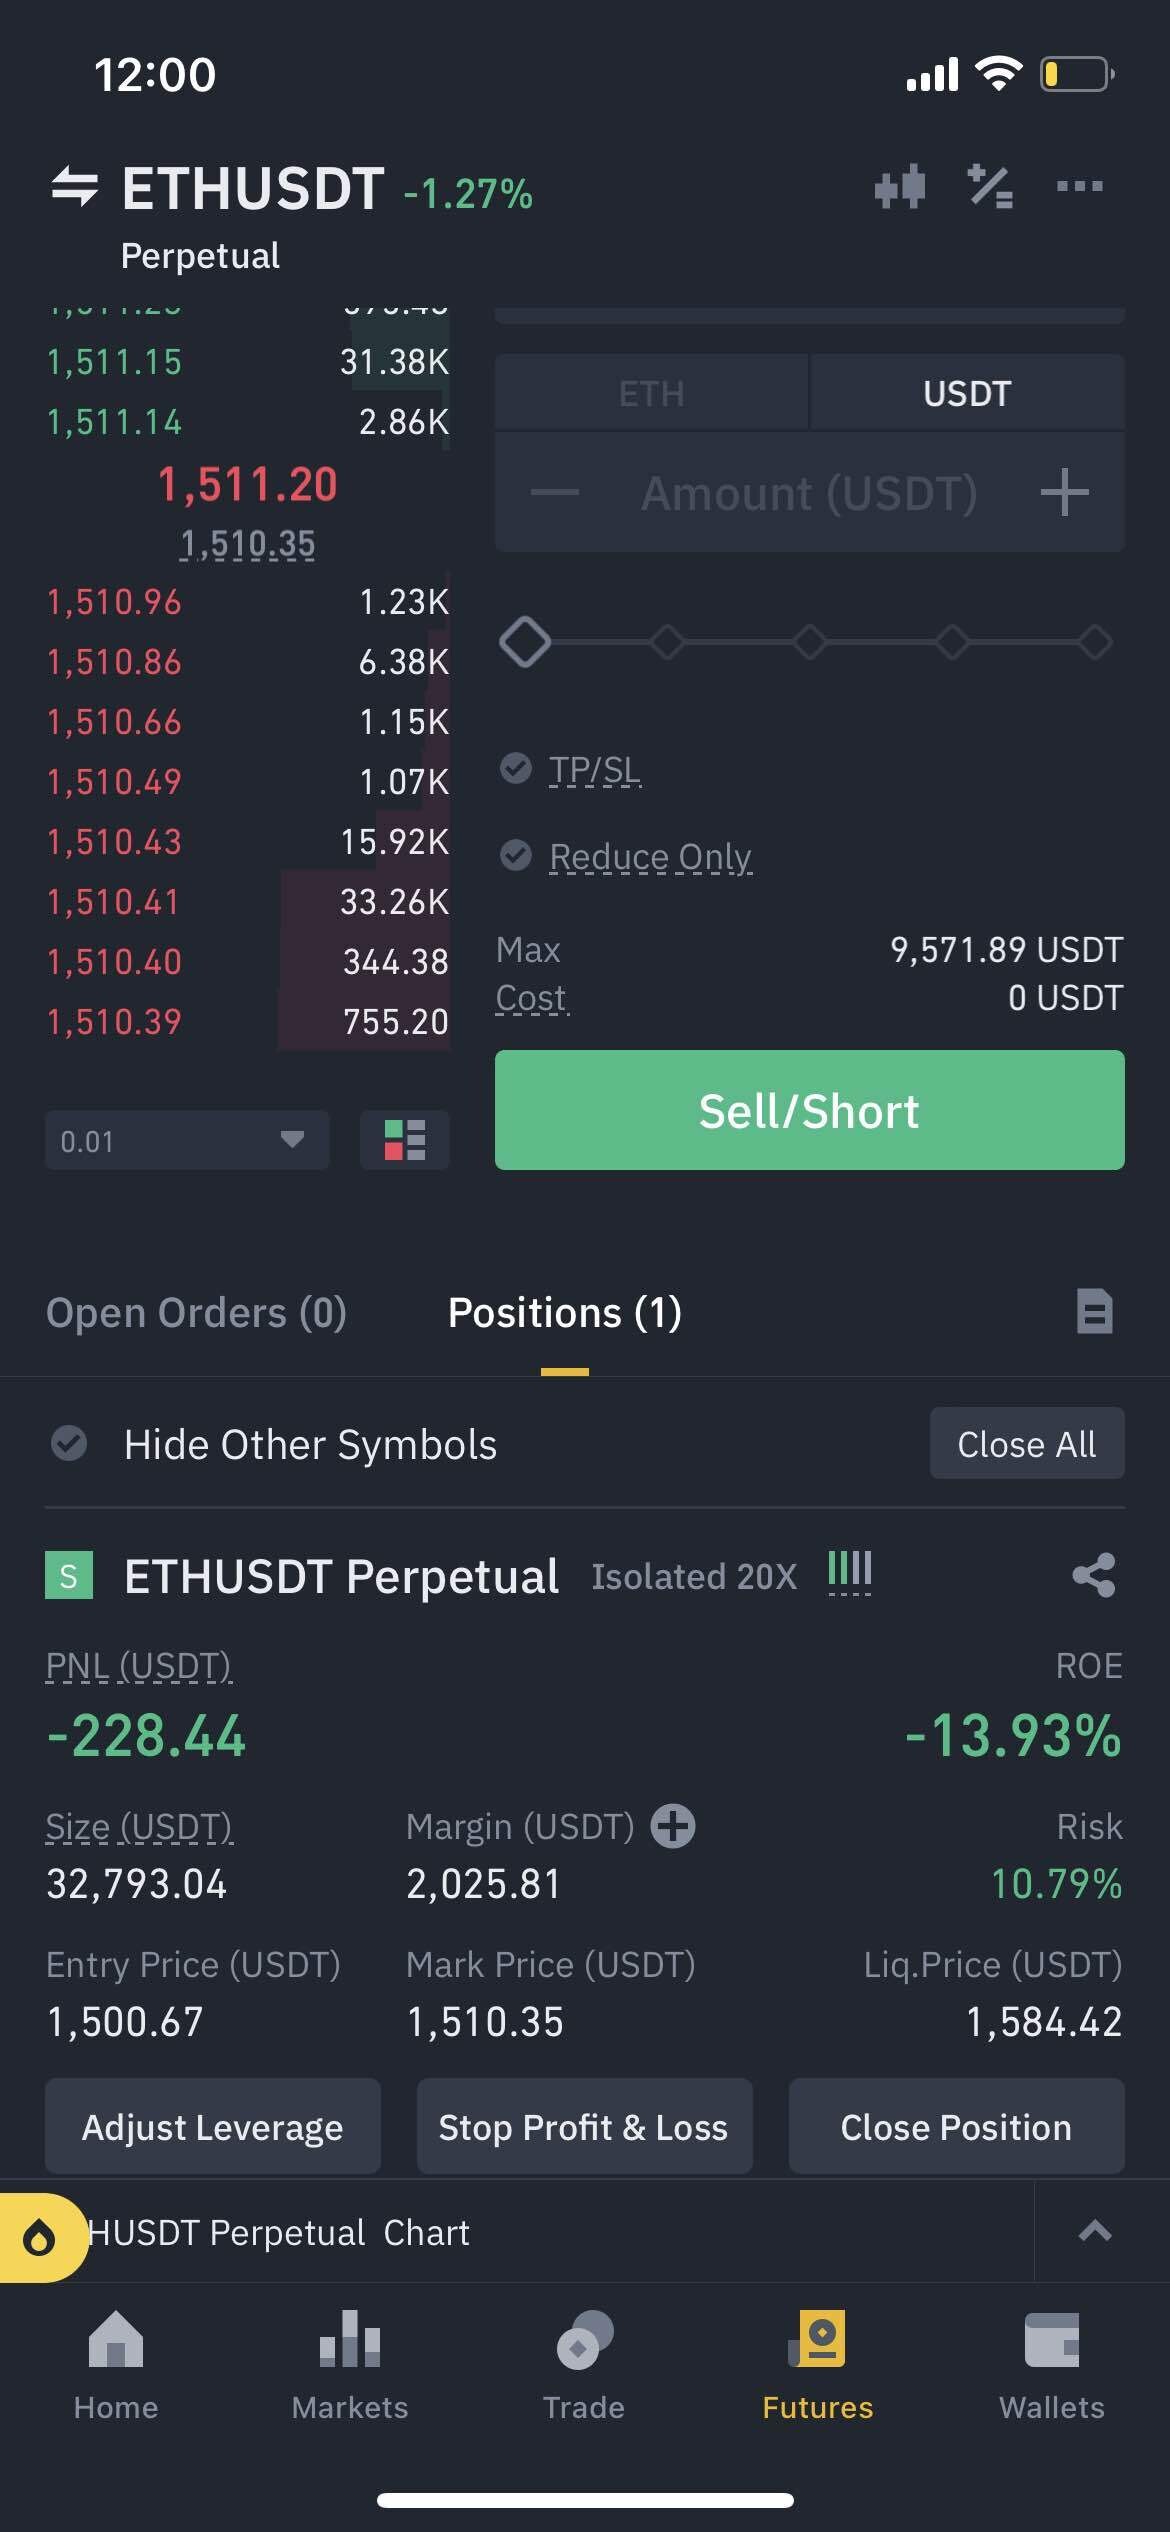The width and height of the screenshot is (1170, 2532).
Task: Add margin with the plus icon
Action: pyautogui.click(x=673, y=1826)
